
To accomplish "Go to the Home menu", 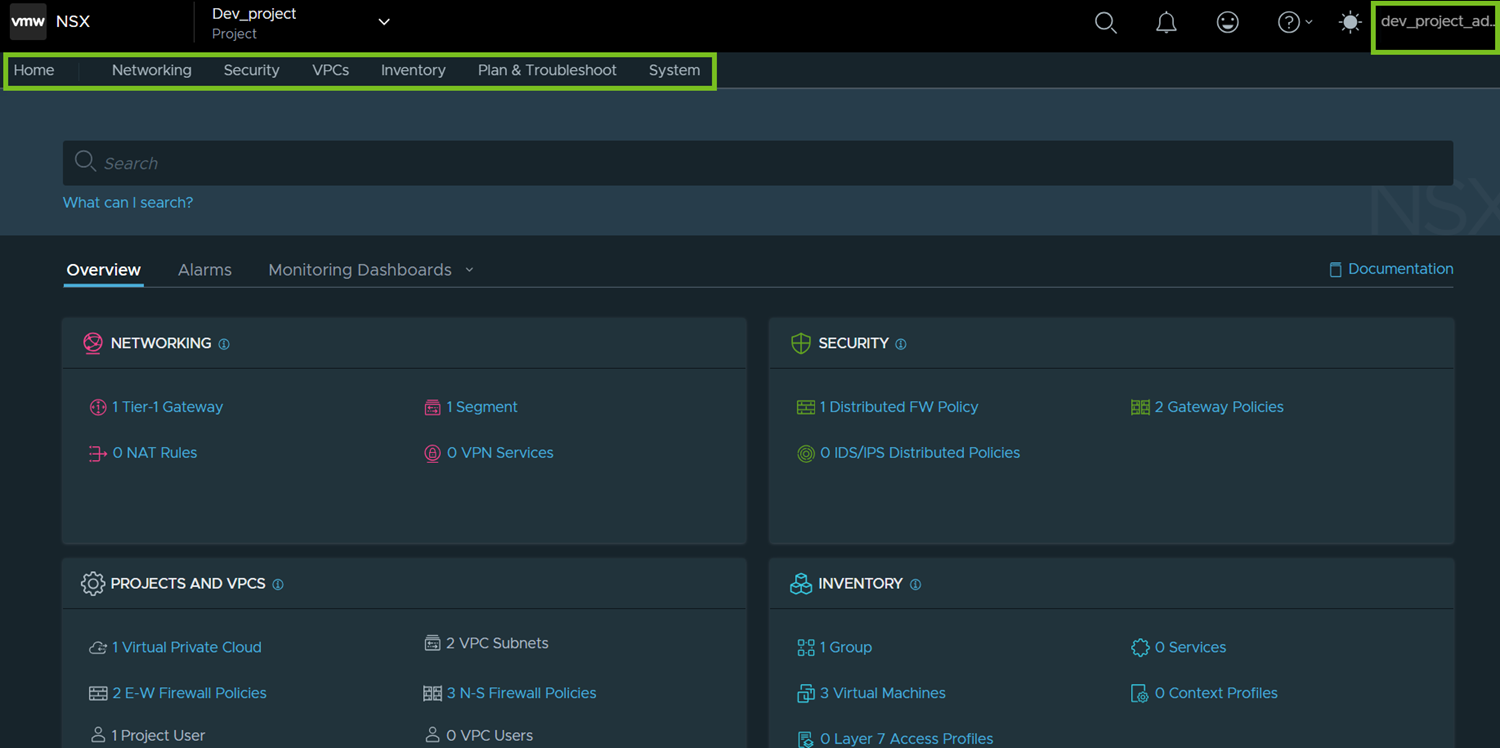I will [34, 70].
